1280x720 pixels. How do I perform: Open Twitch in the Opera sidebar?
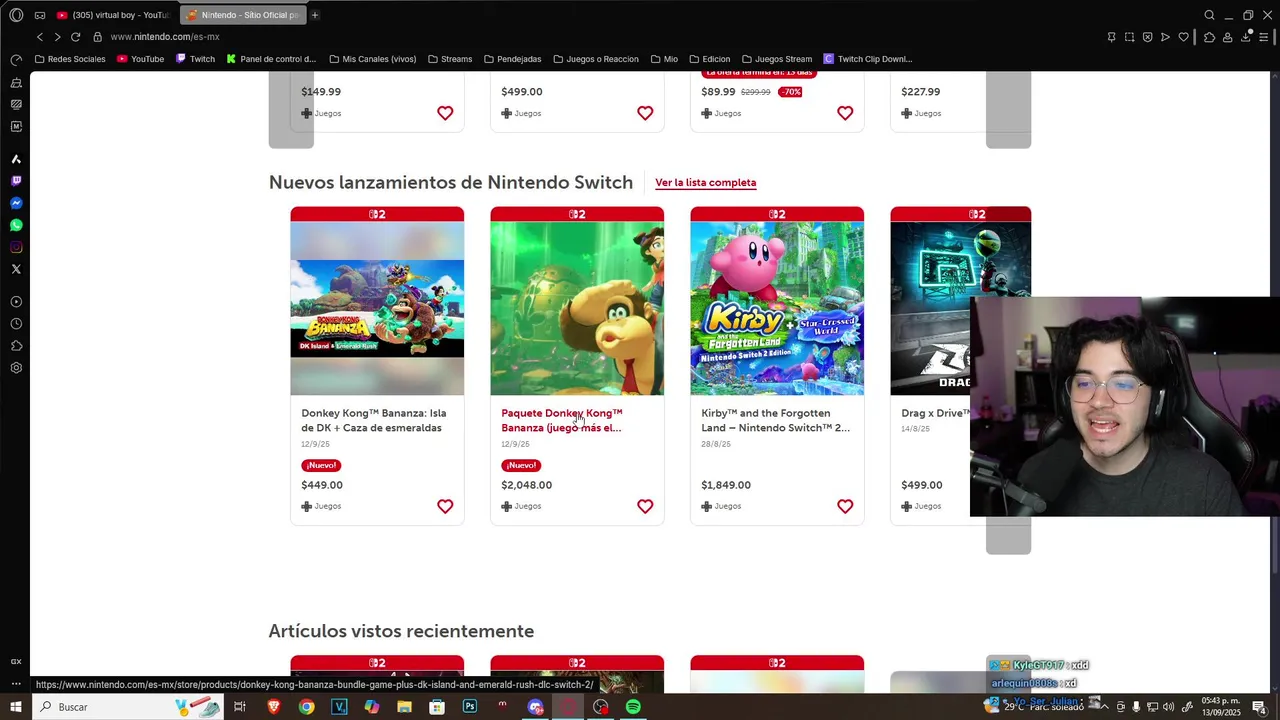16,181
